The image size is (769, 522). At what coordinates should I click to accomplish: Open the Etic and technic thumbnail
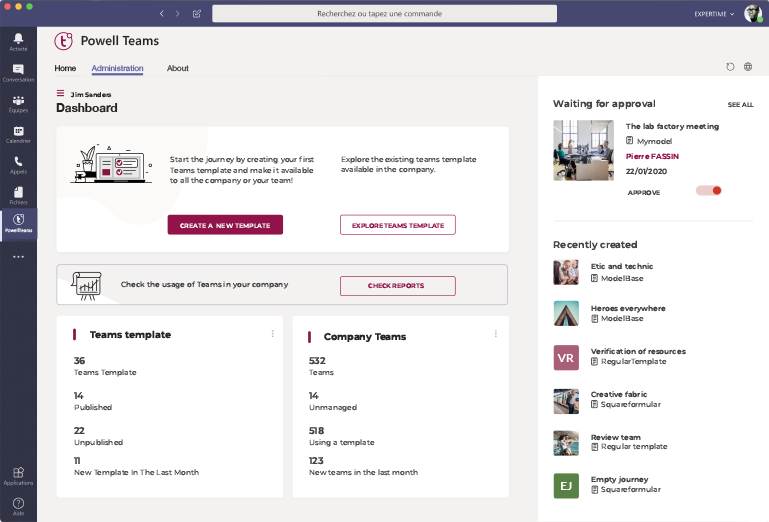click(566, 272)
